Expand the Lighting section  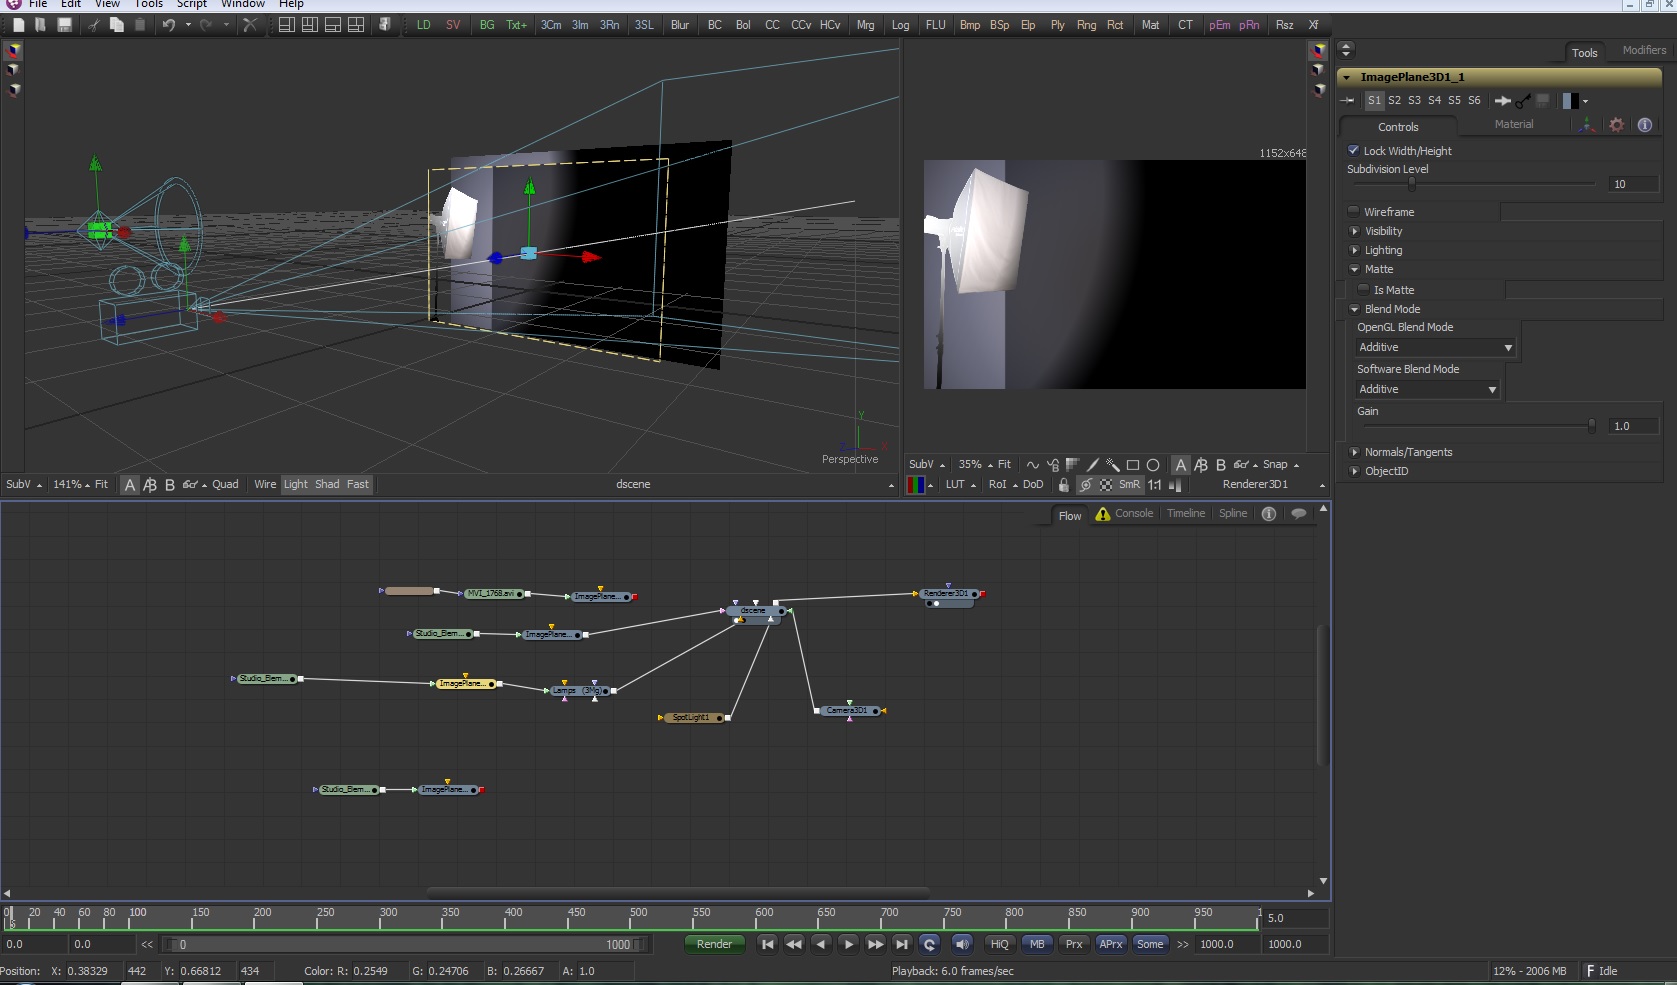(1355, 250)
